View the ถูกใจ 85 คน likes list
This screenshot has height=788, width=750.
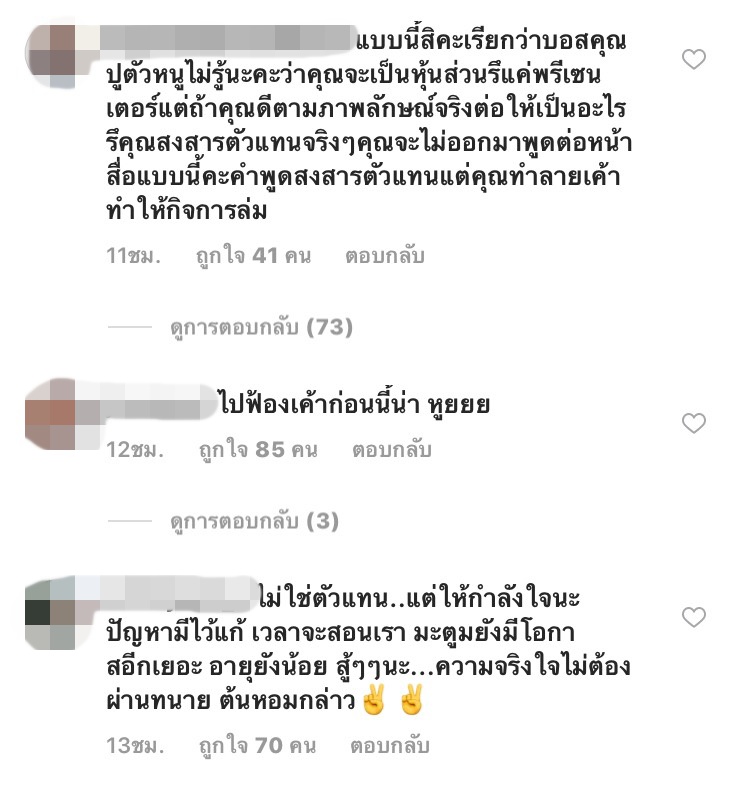pyautogui.click(x=258, y=450)
